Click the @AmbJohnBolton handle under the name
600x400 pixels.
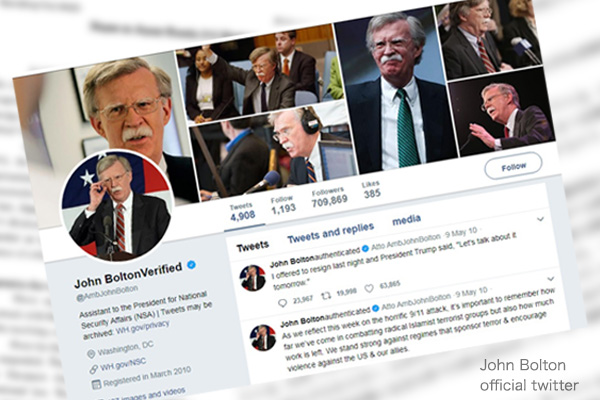(x=107, y=293)
